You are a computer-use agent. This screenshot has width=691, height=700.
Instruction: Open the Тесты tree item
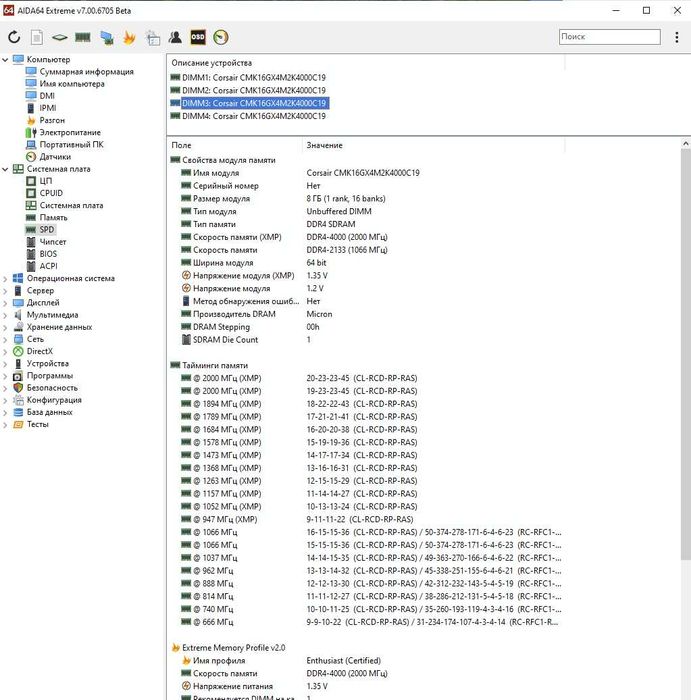click(x=37, y=424)
